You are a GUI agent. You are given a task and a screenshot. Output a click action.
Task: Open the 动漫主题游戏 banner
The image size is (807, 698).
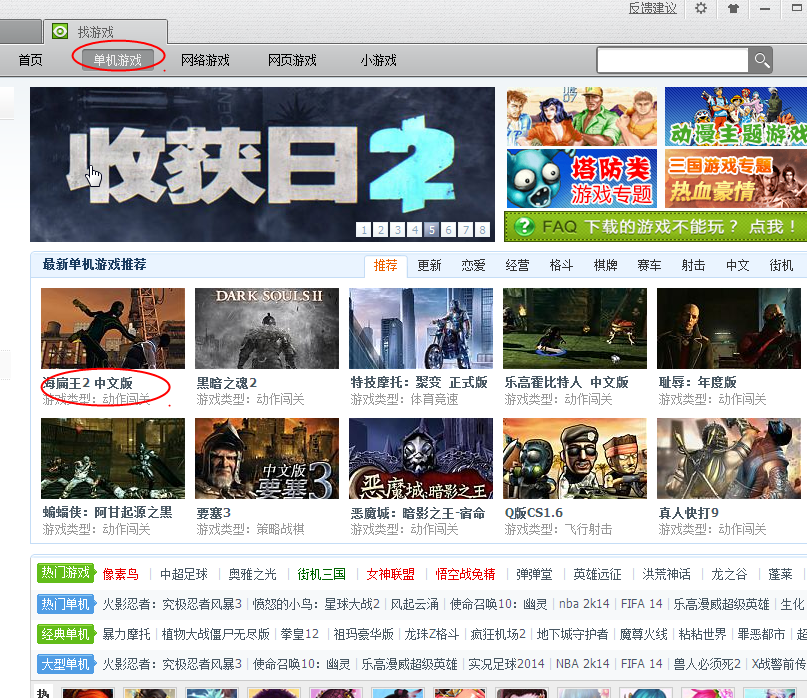[736, 116]
